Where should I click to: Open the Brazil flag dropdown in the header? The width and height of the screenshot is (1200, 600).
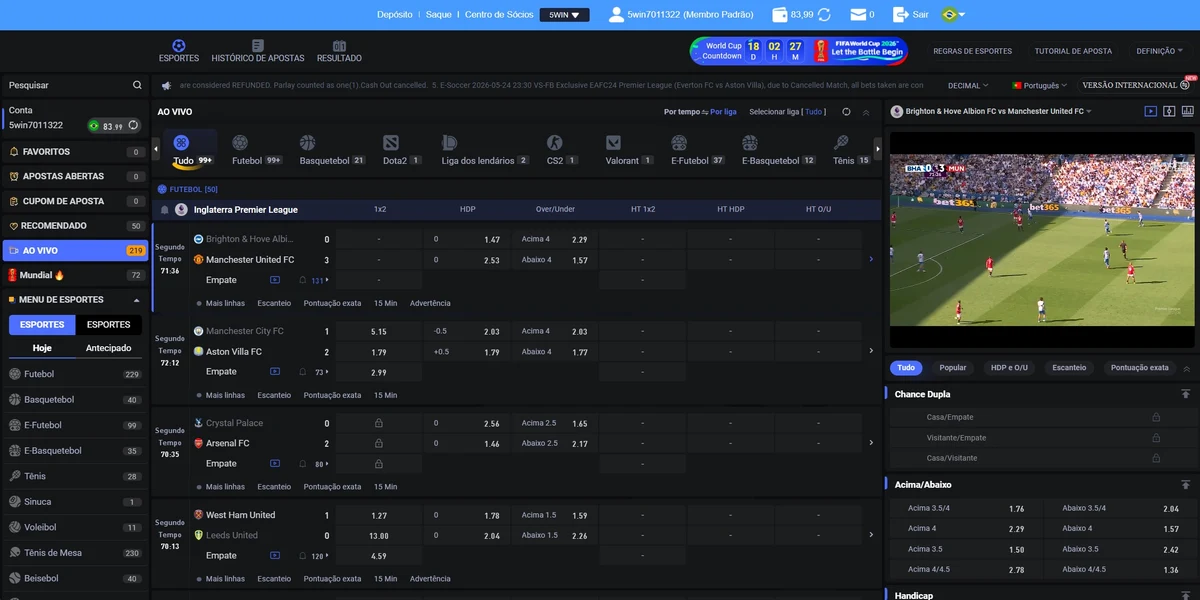(x=953, y=14)
